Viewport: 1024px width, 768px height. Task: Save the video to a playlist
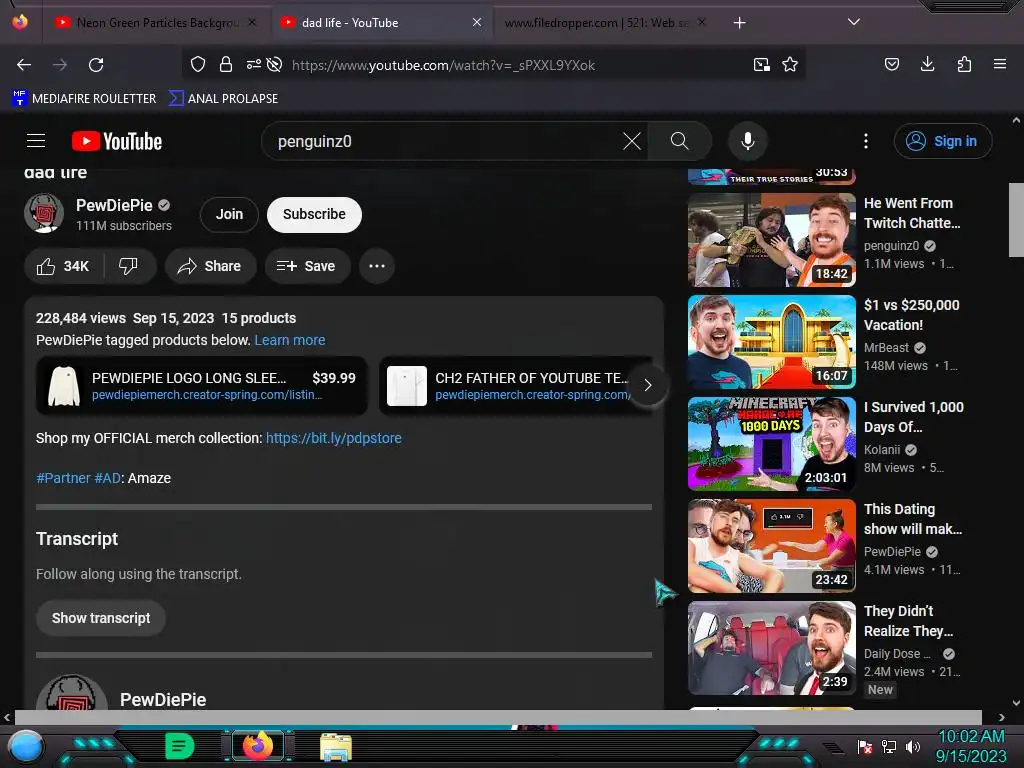306,266
